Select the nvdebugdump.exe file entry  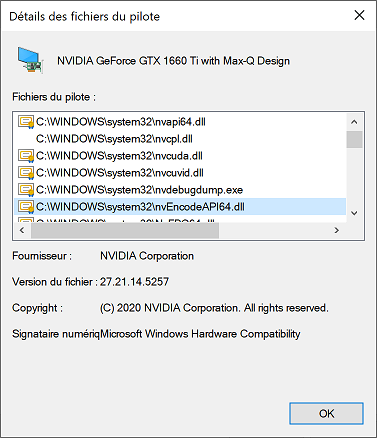click(x=139, y=190)
